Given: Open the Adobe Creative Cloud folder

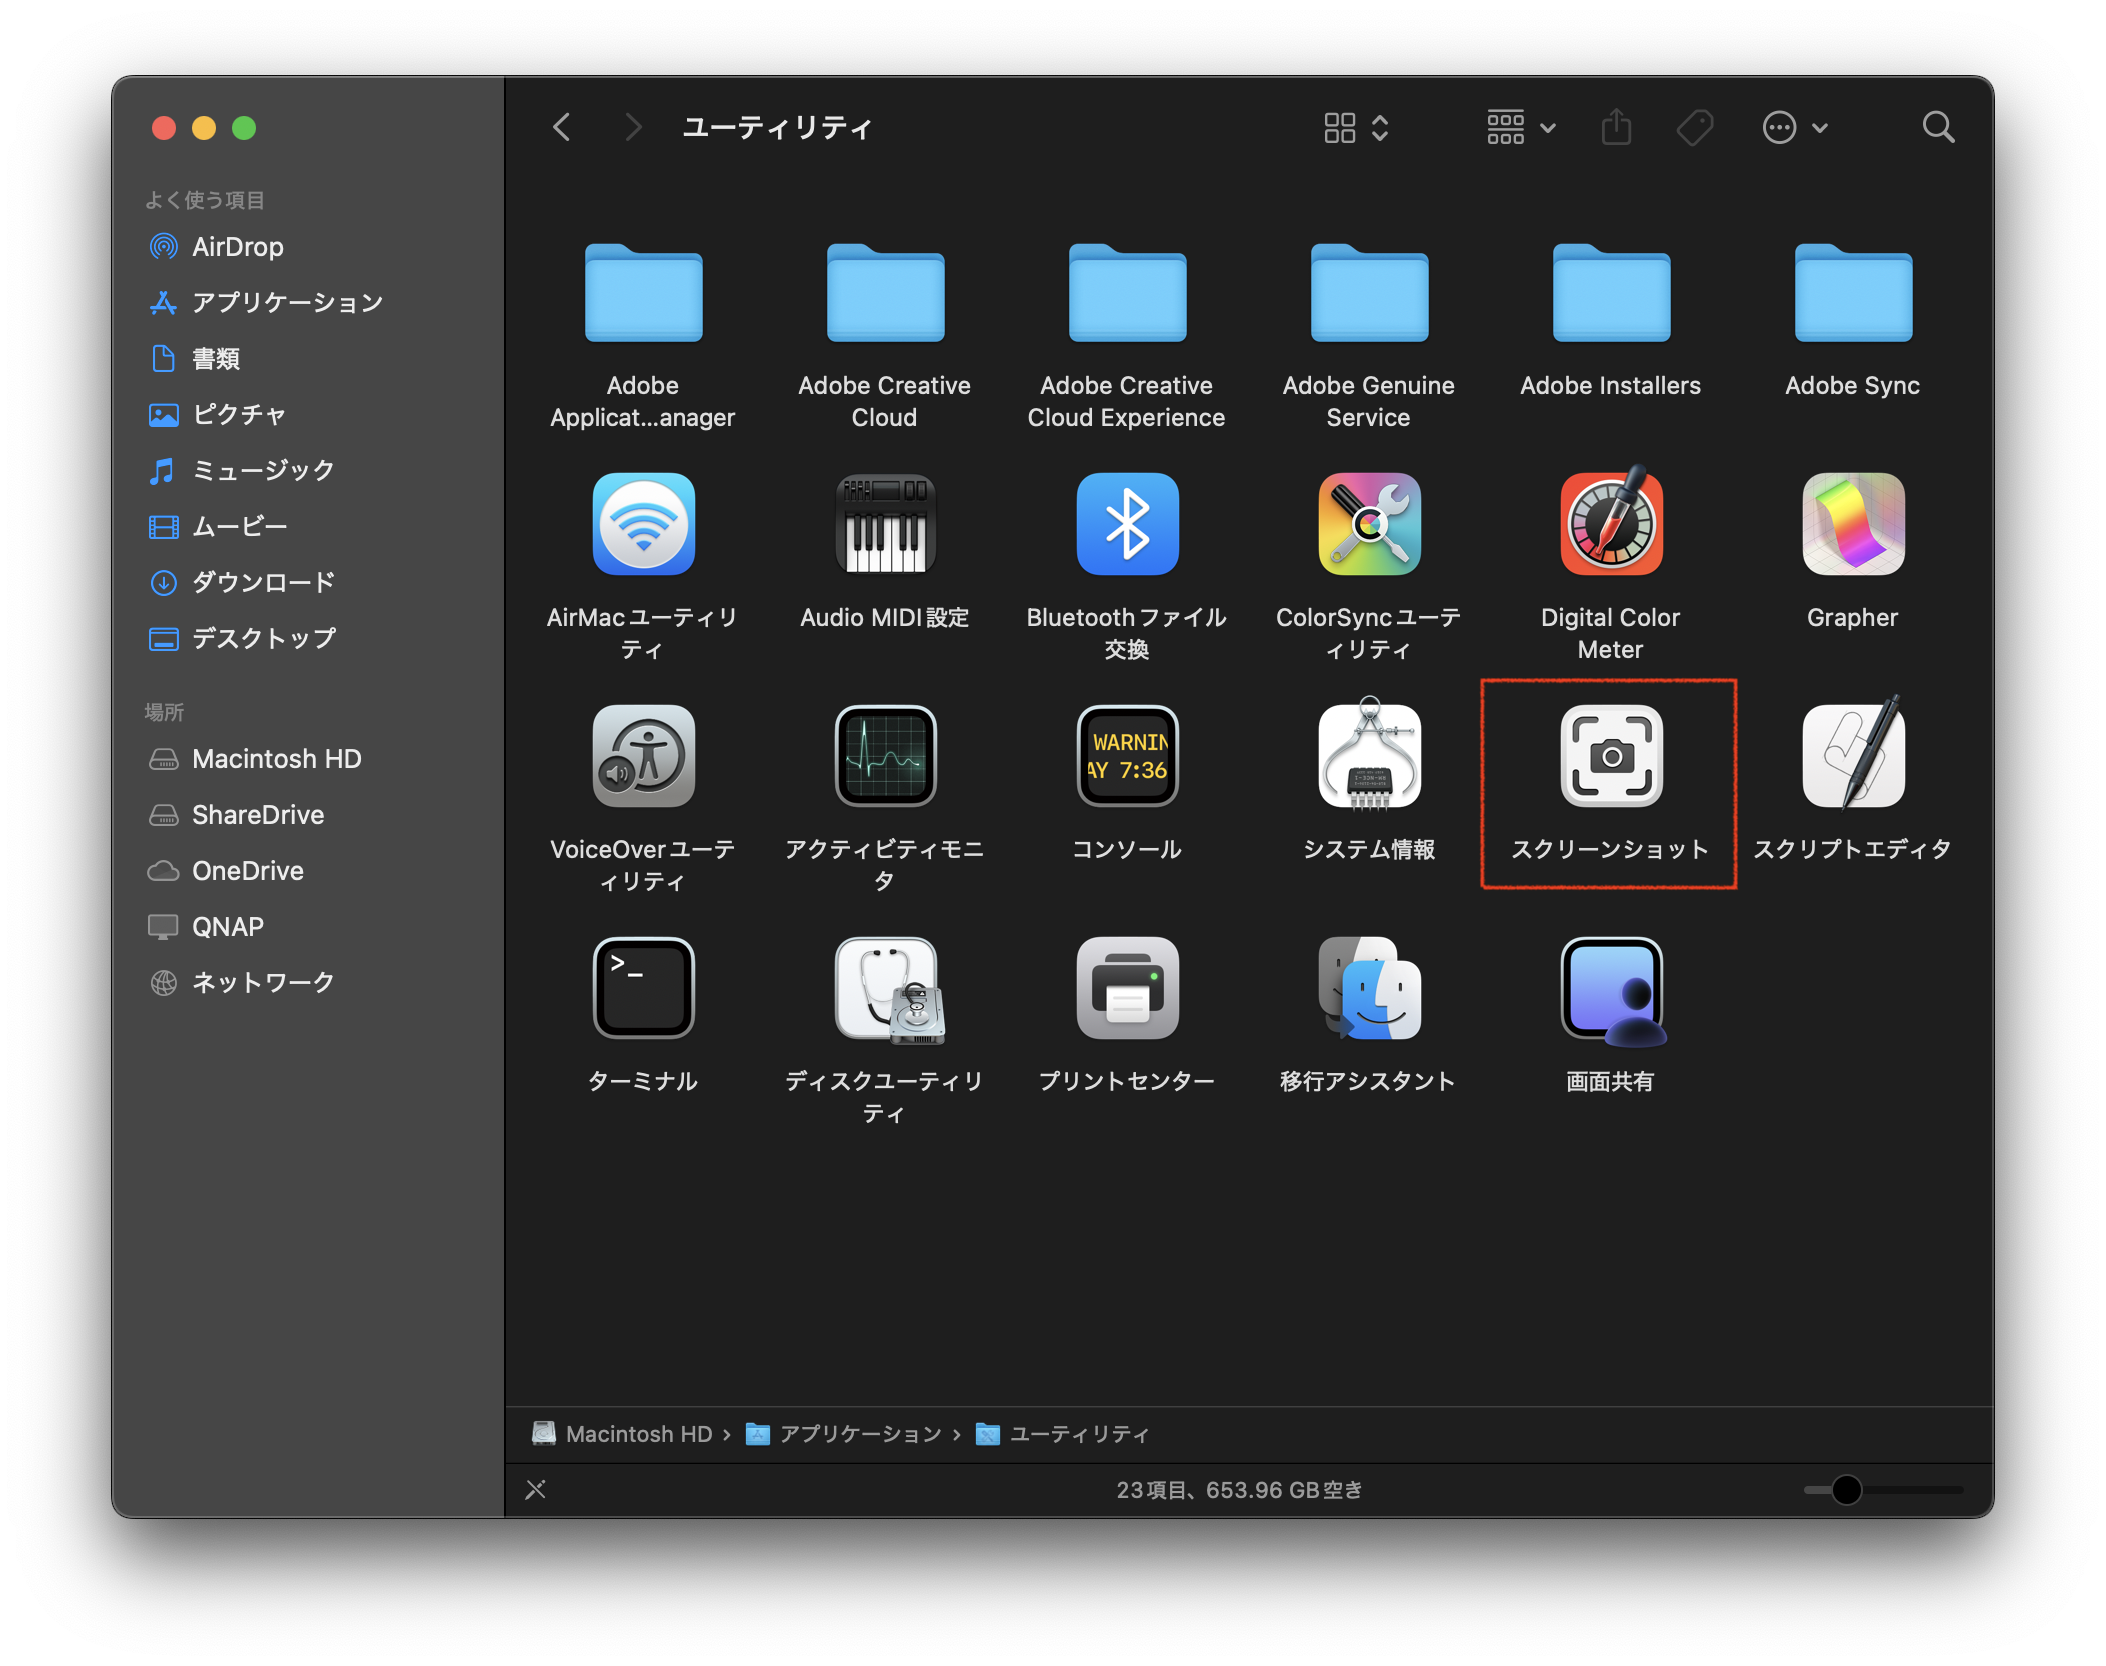Looking at the screenshot, I should coord(885,293).
